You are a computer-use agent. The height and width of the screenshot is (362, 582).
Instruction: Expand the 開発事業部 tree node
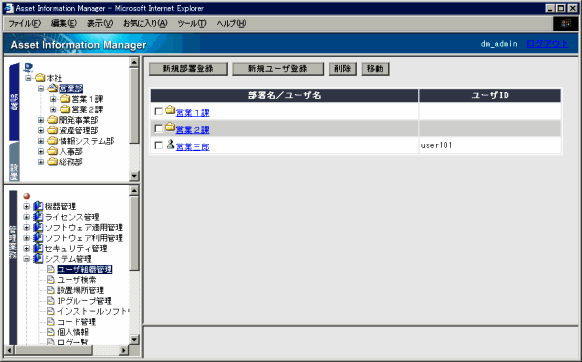click(x=41, y=120)
